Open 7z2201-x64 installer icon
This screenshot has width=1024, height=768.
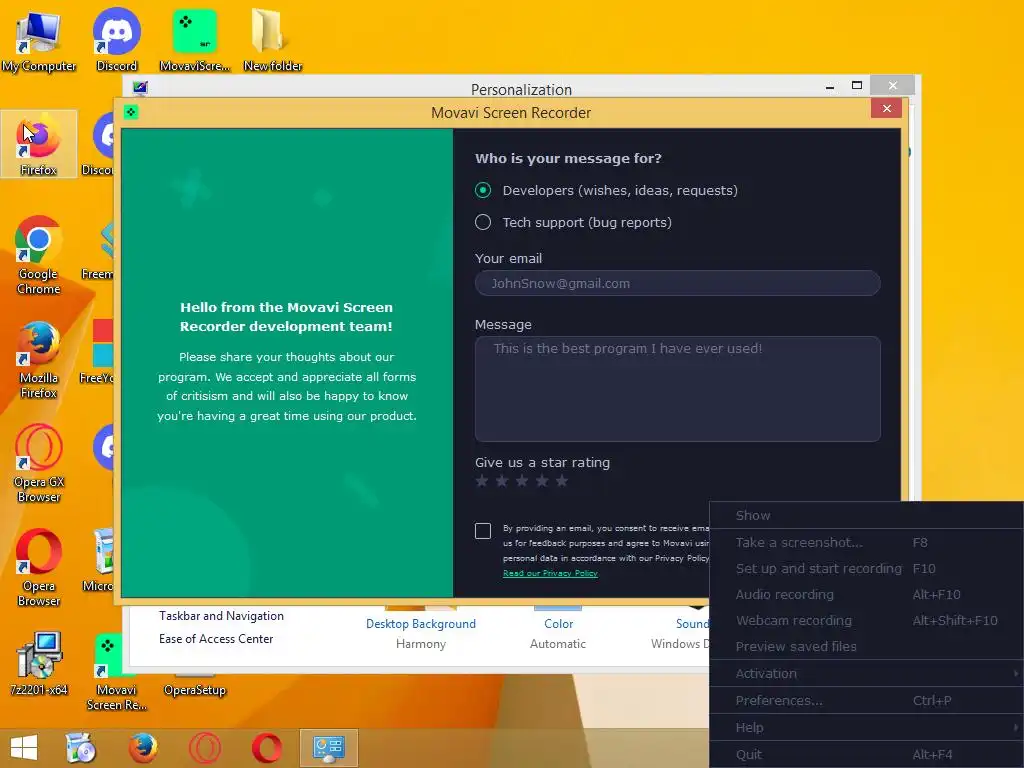point(39,664)
